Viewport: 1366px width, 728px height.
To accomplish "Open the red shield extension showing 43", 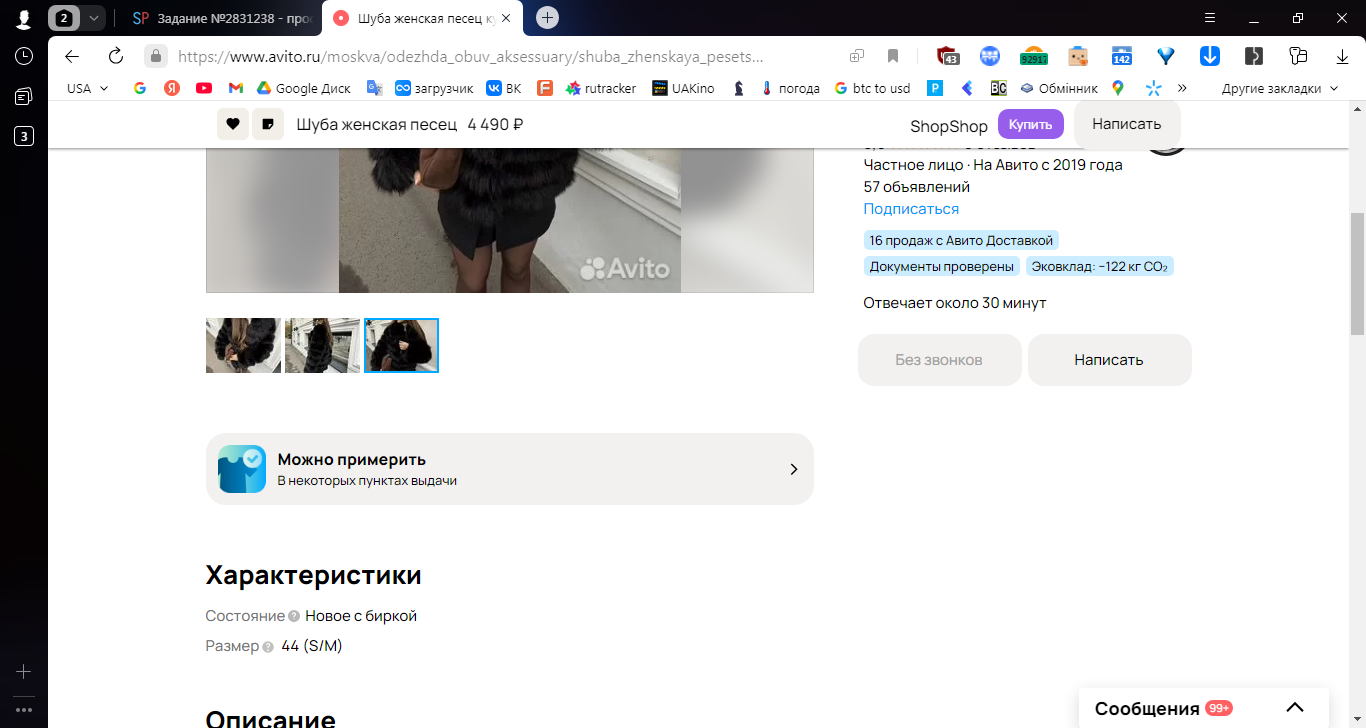I will 949,56.
